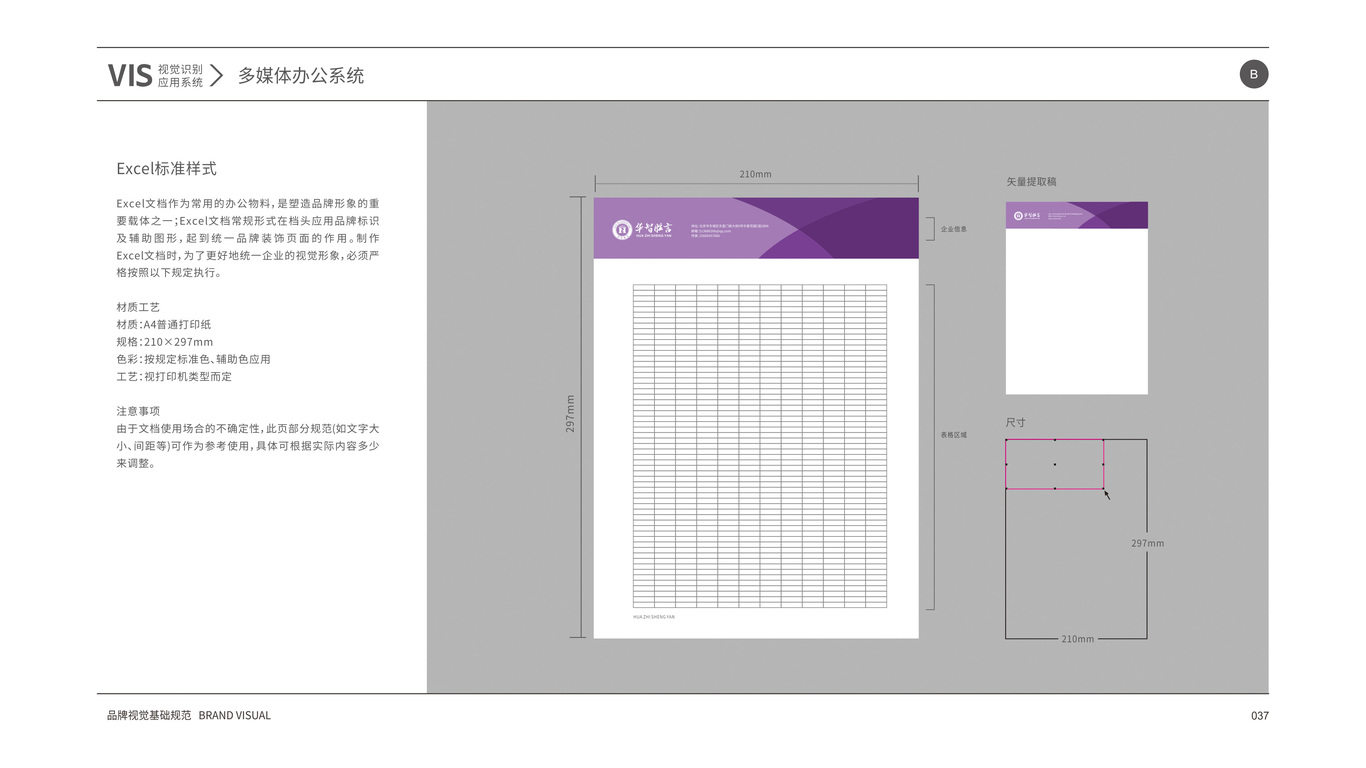
Task: Click the line 工艺:视打印机类型而定
Action: point(174,376)
